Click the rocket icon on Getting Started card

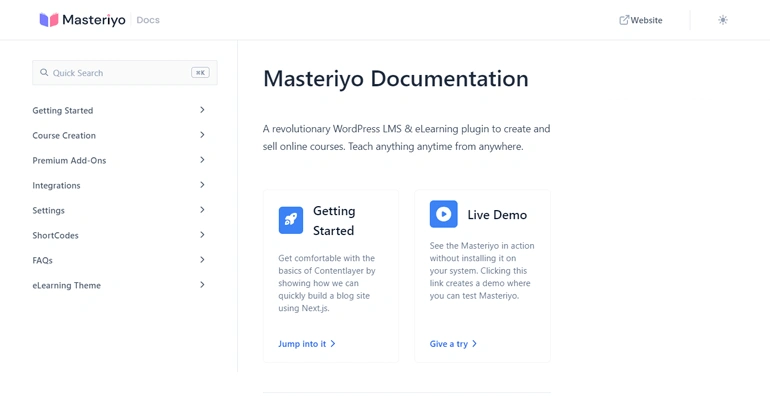pos(291,220)
